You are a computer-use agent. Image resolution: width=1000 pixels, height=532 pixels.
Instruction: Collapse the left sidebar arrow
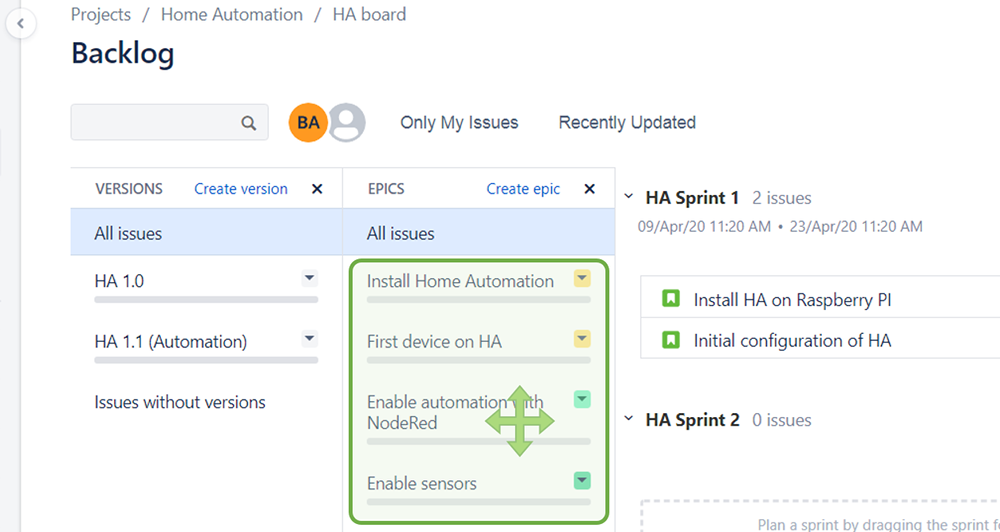[x=20, y=23]
